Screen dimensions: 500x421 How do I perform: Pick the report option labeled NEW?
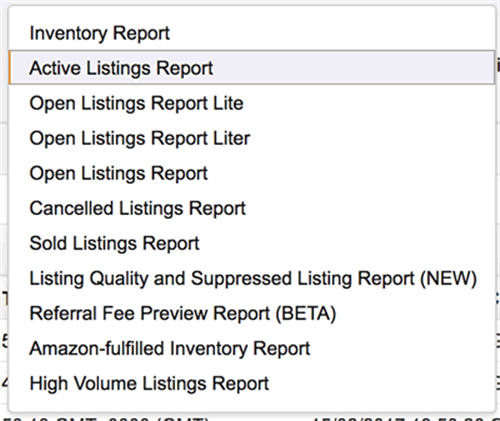(252, 278)
